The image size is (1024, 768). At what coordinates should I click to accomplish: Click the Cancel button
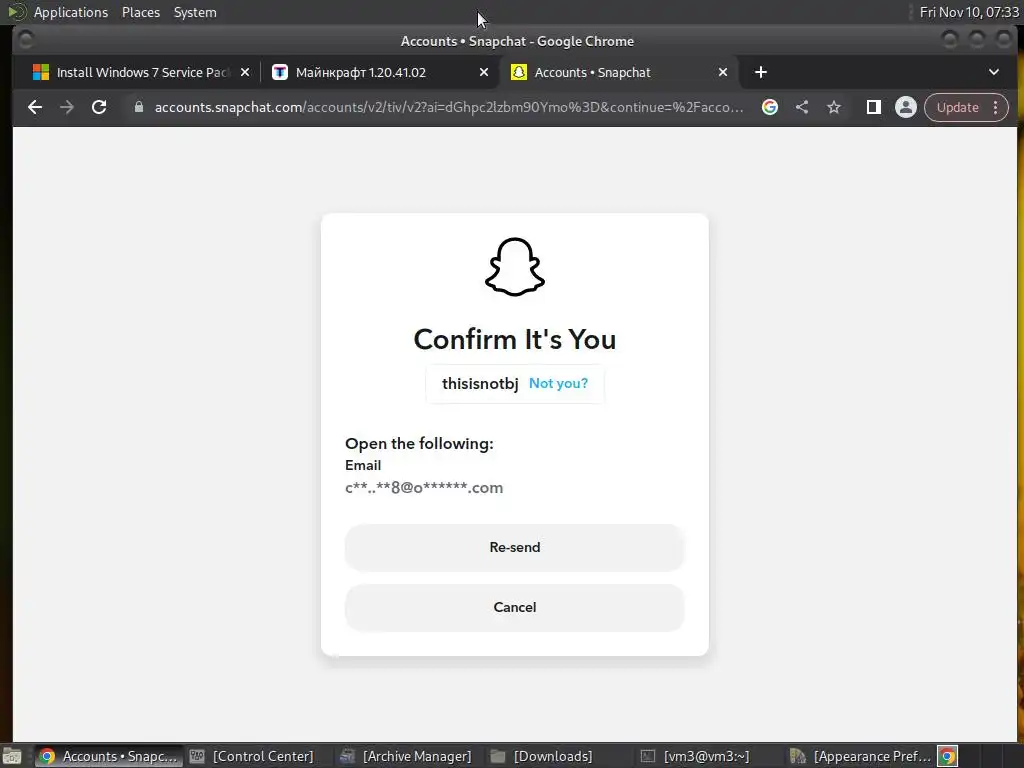coord(515,607)
